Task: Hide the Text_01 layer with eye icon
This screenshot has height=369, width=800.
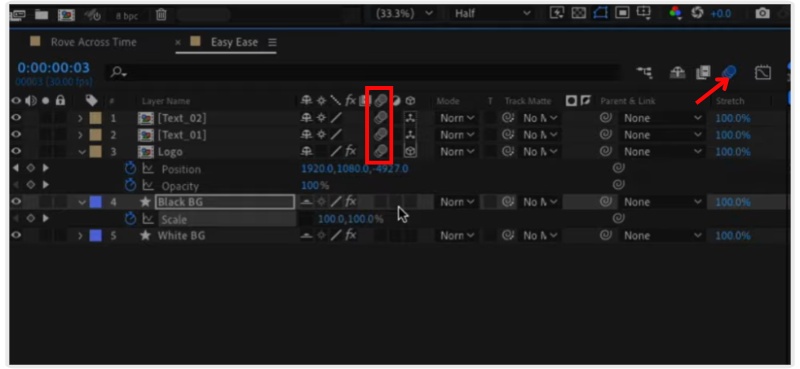Action: 16,135
